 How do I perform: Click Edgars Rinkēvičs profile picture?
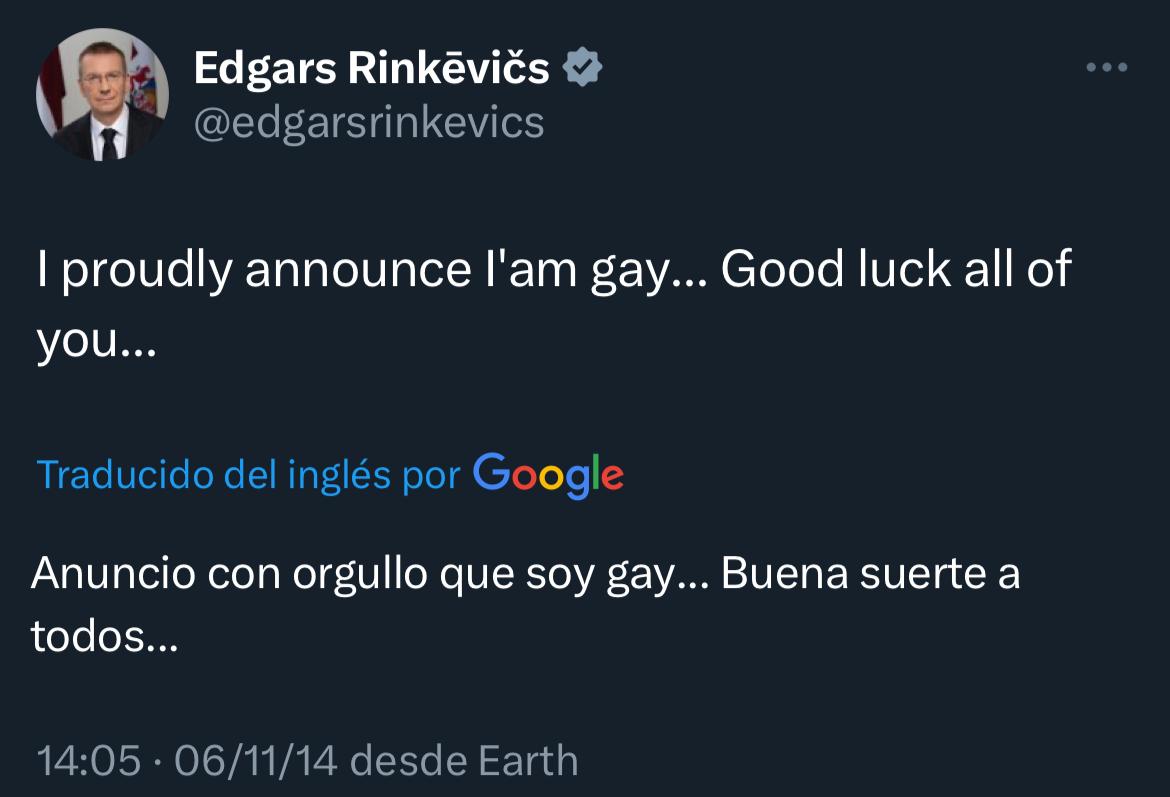(x=100, y=93)
